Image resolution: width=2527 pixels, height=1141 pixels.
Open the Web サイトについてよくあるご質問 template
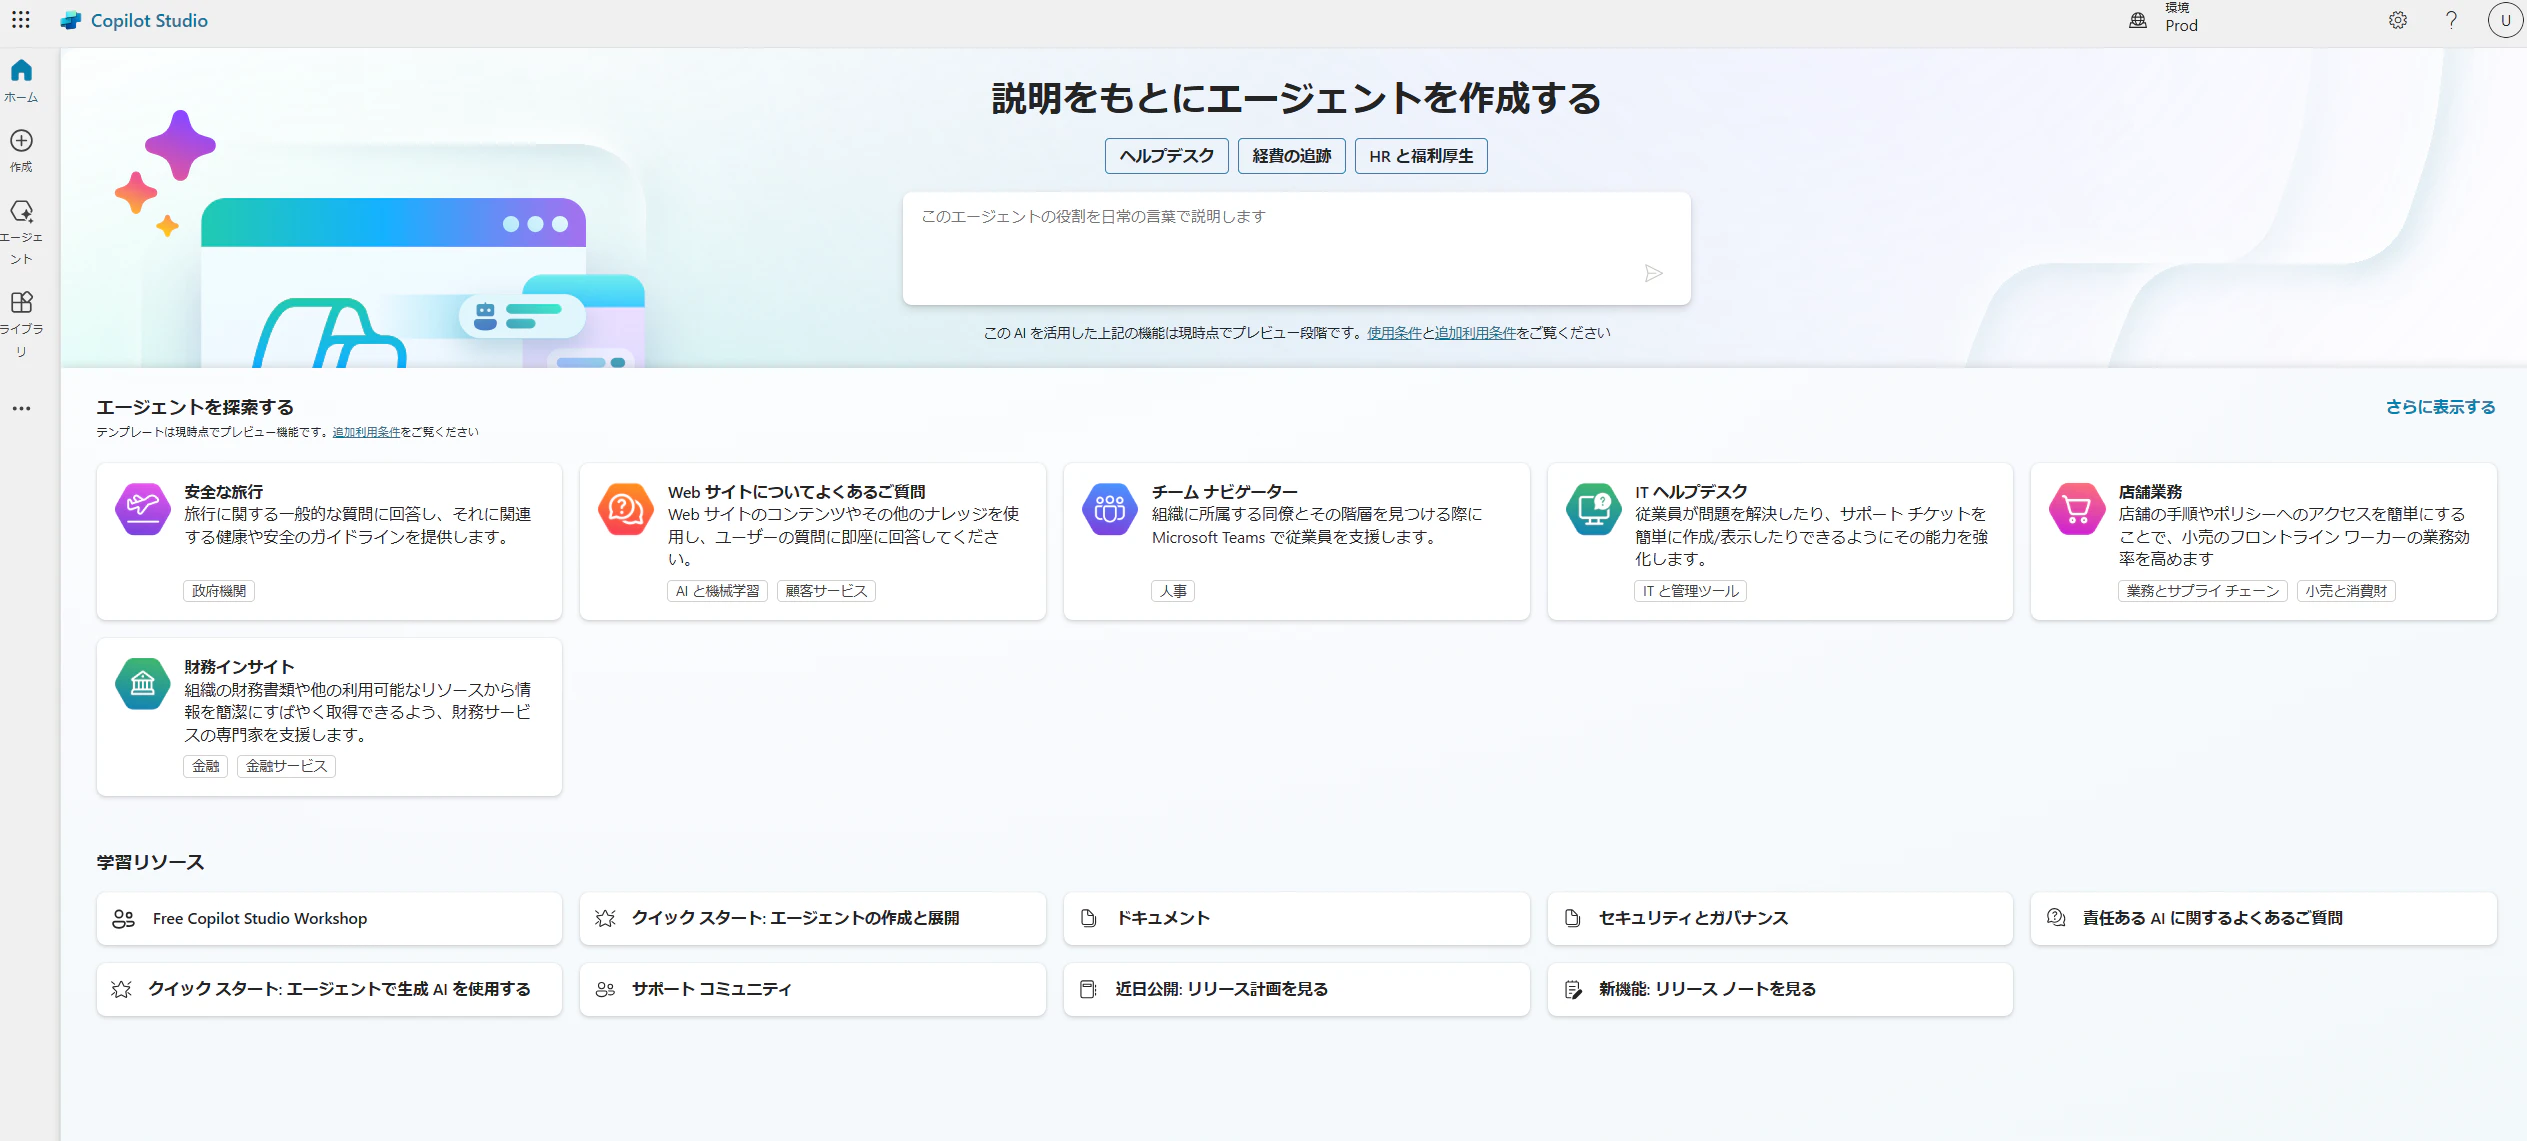813,541
